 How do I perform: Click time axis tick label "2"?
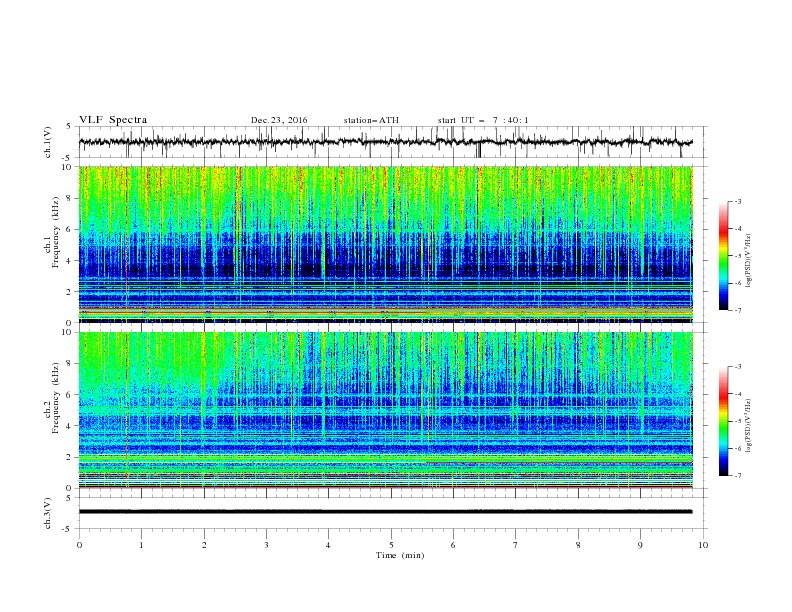pyautogui.click(x=204, y=545)
